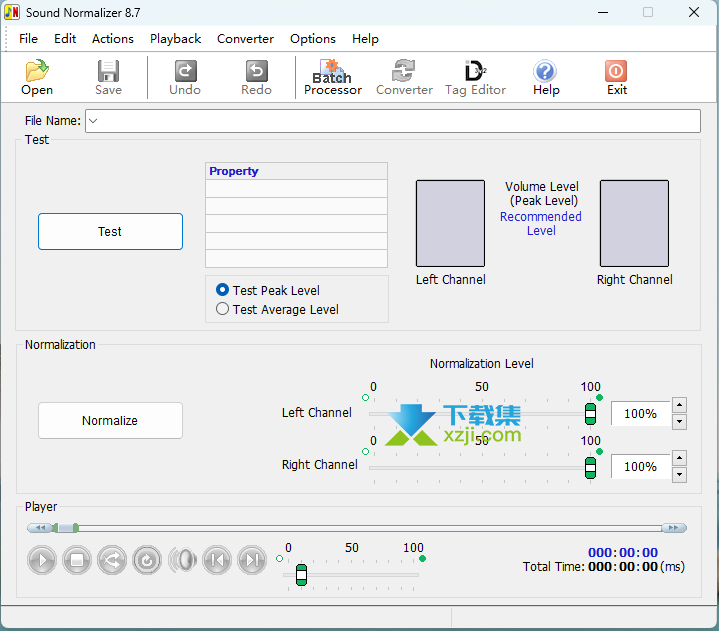This screenshot has height=631, width=719.
Task: Toggle the repeat playback icon
Action: click(x=147, y=560)
